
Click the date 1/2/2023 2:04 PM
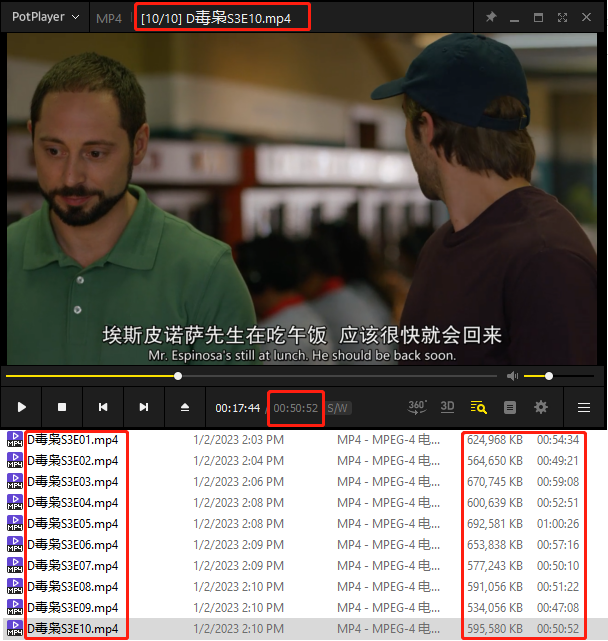click(x=238, y=461)
